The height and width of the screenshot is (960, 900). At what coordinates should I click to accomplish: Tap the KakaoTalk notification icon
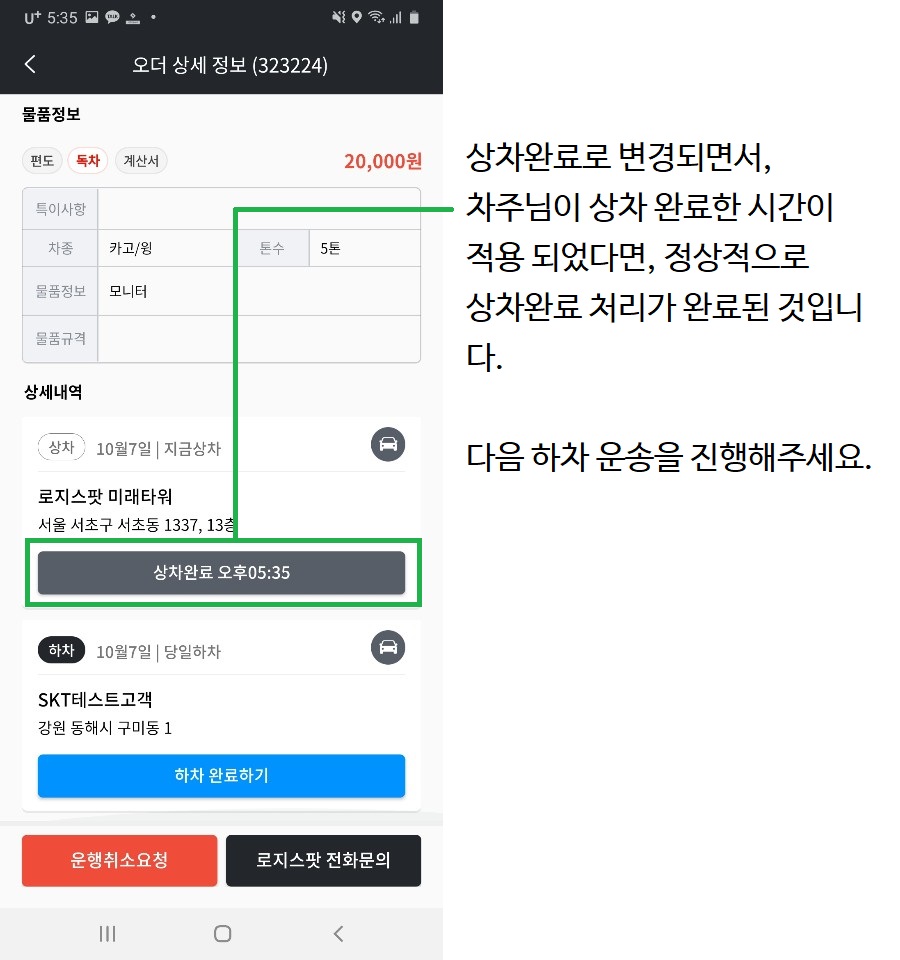(x=112, y=17)
